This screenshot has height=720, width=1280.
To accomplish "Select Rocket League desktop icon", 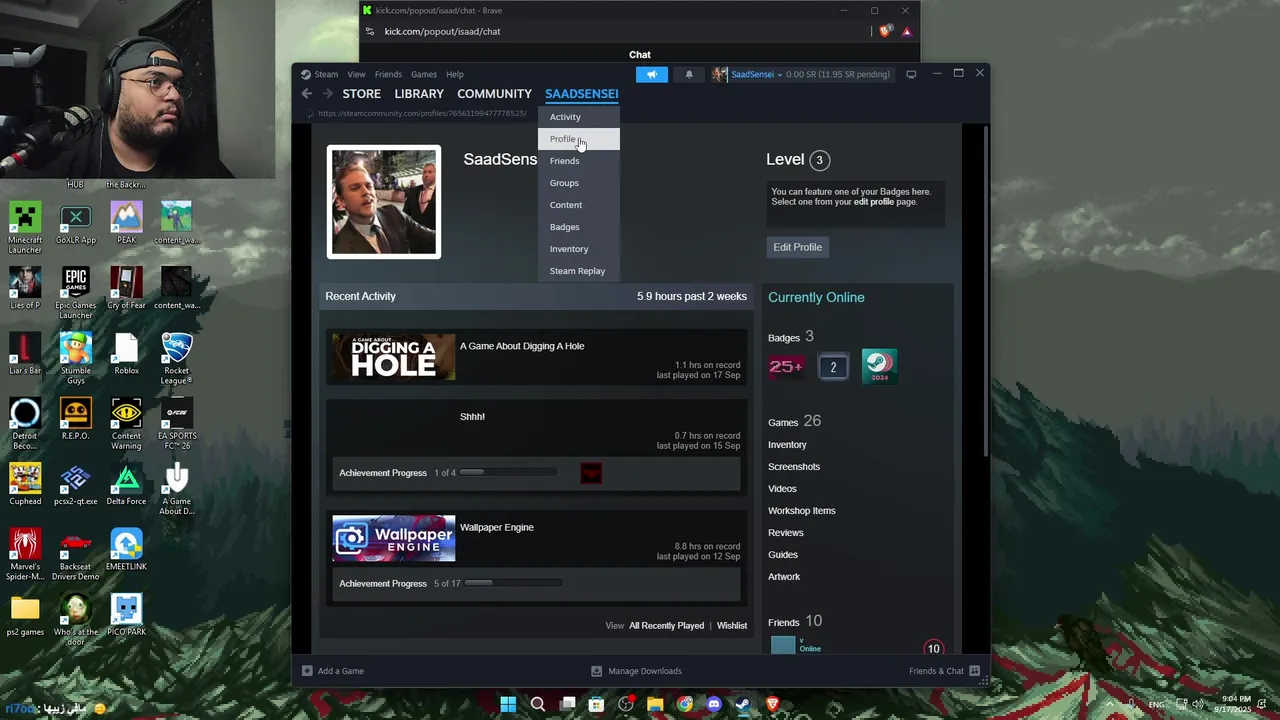I will pos(177,358).
